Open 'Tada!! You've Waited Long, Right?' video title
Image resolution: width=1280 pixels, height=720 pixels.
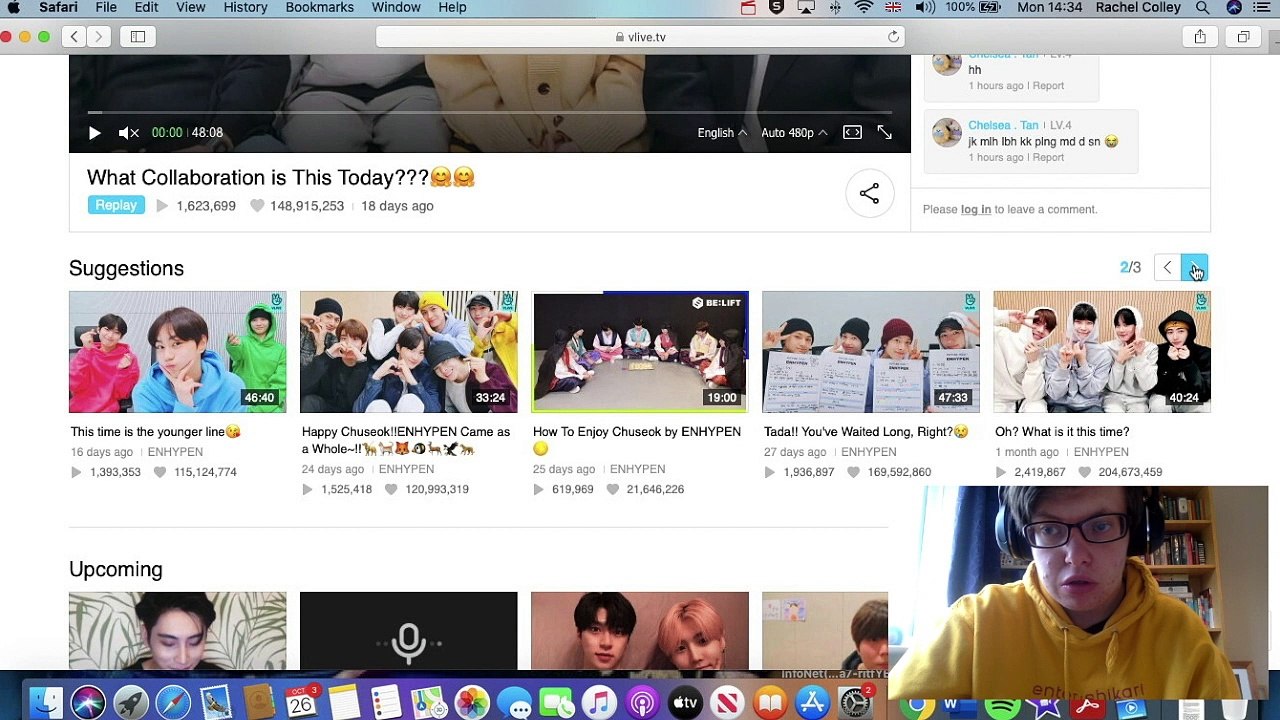click(866, 432)
